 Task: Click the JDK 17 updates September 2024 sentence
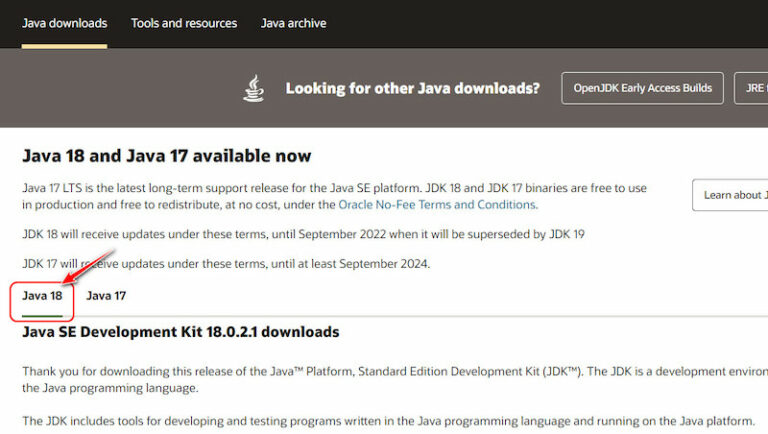point(226,264)
